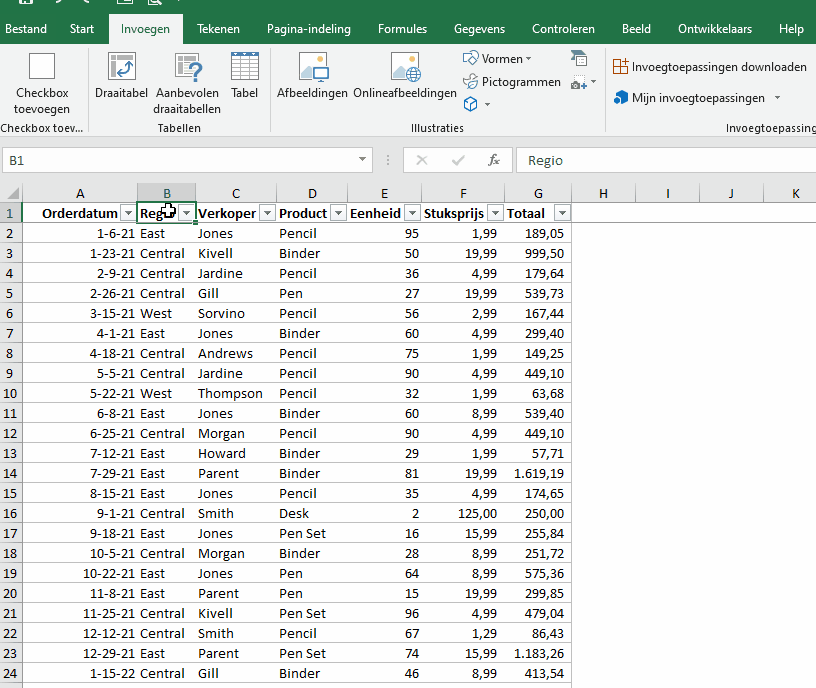Switch to the Start tab
The height and width of the screenshot is (688, 816).
tap(82, 29)
